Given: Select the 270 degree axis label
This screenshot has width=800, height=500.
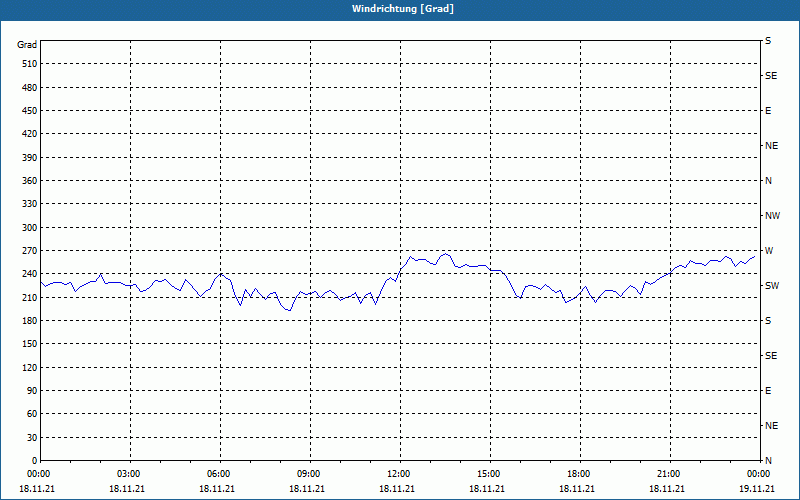Looking at the screenshot, I should point(30,251).
